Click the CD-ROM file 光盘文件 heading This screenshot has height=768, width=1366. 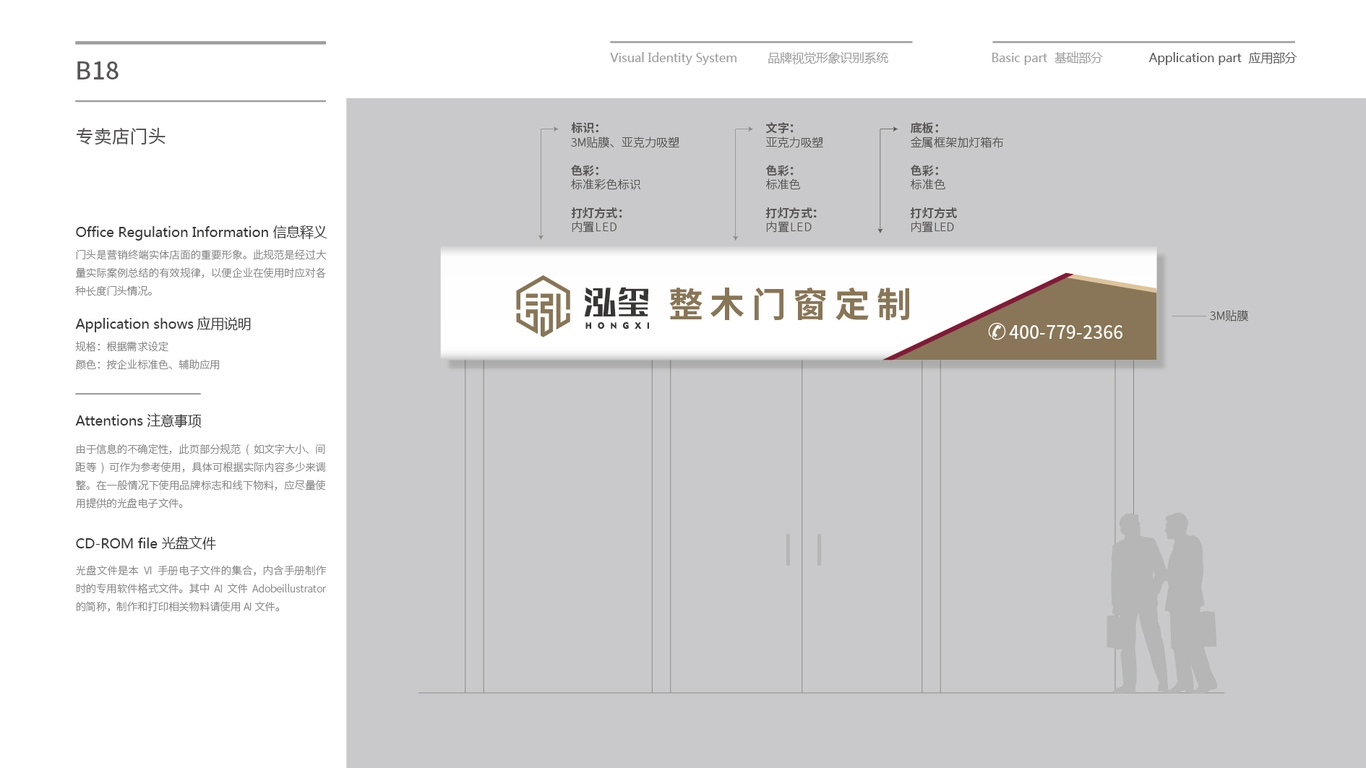click(x=145, y=544)
